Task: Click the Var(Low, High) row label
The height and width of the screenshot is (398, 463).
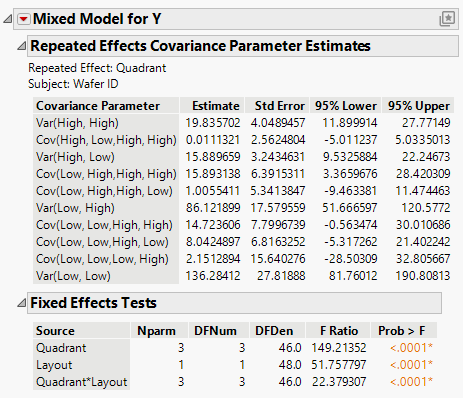Action: pyautogui.click(x=75, y=208)
